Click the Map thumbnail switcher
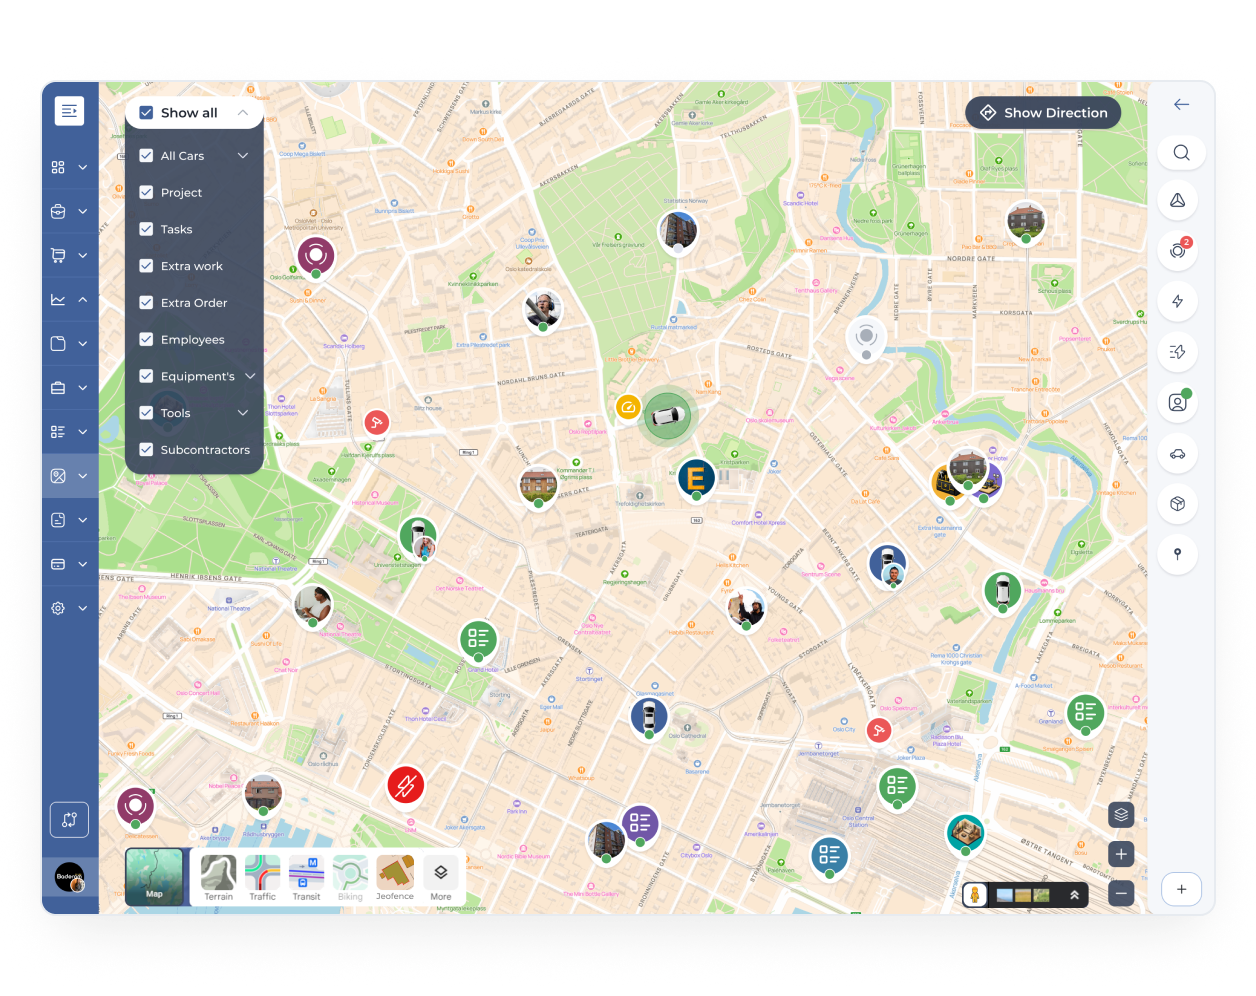Screen dimensions: 1256x996 coord(154,877)
